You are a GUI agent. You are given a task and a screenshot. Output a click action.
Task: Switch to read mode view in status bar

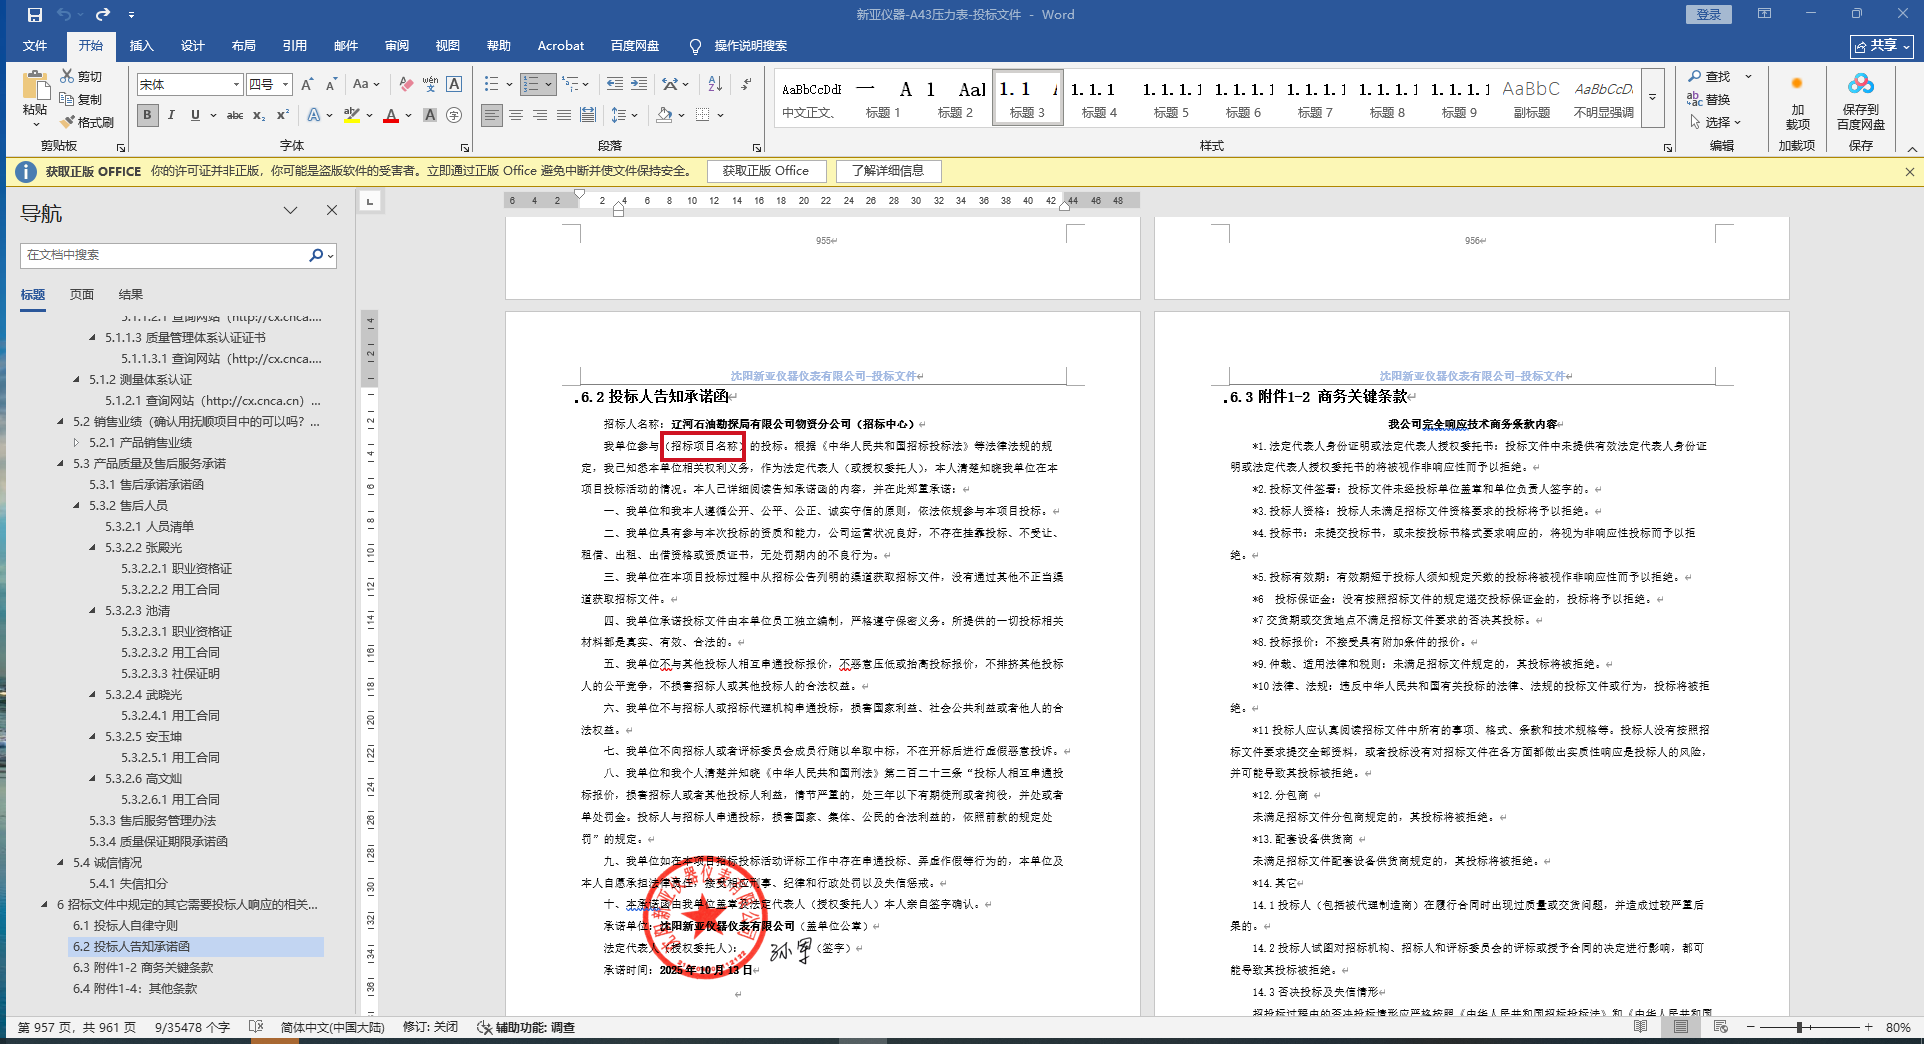click(1640, 1027)
